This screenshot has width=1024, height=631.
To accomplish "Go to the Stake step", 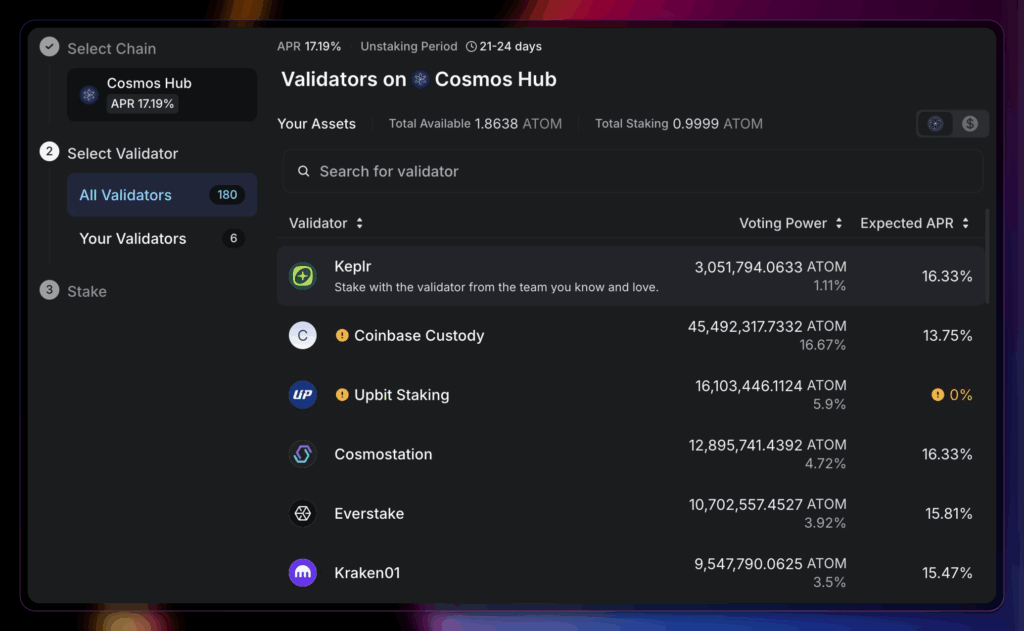I will pyautogui.click(x=86, y=291).
